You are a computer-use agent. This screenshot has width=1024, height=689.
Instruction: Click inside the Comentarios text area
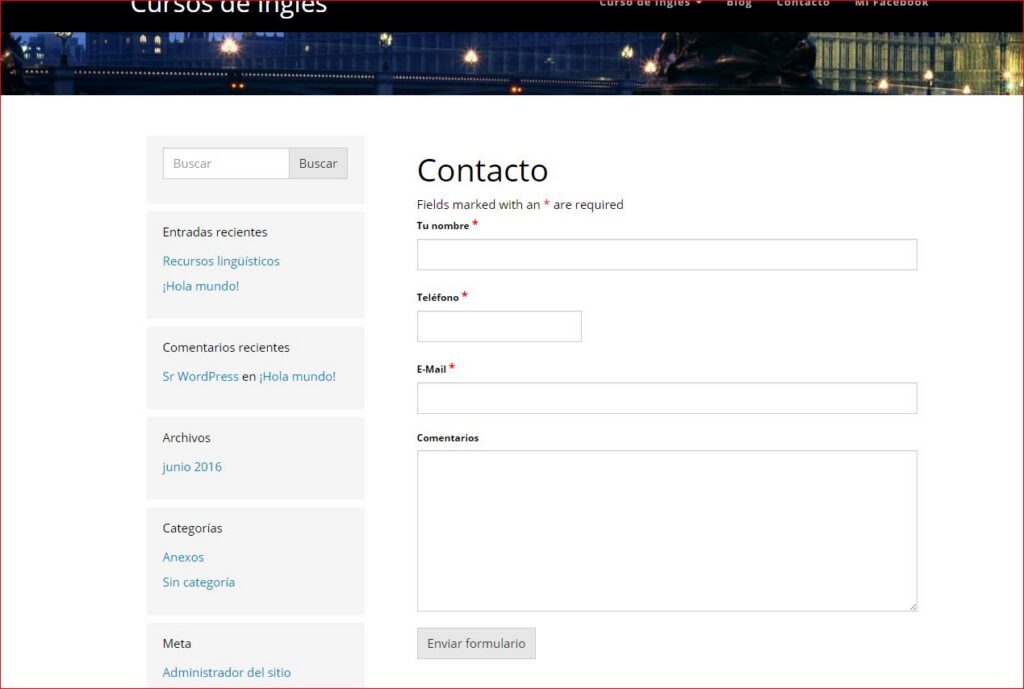[667, 531]
